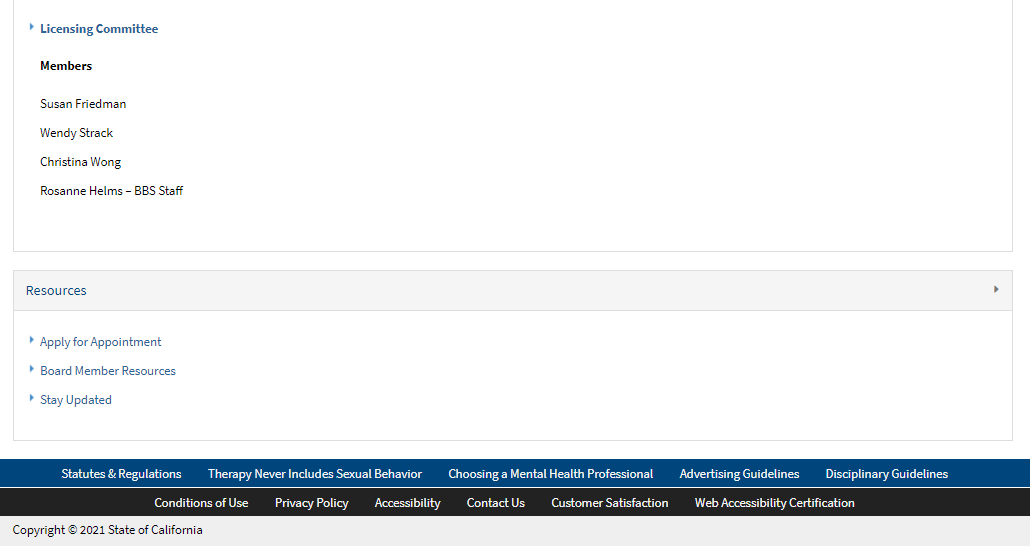Open Disciplinary Guidelines footer link
The height and width of the screenshot is (546, 1030).
pos(887,474)
